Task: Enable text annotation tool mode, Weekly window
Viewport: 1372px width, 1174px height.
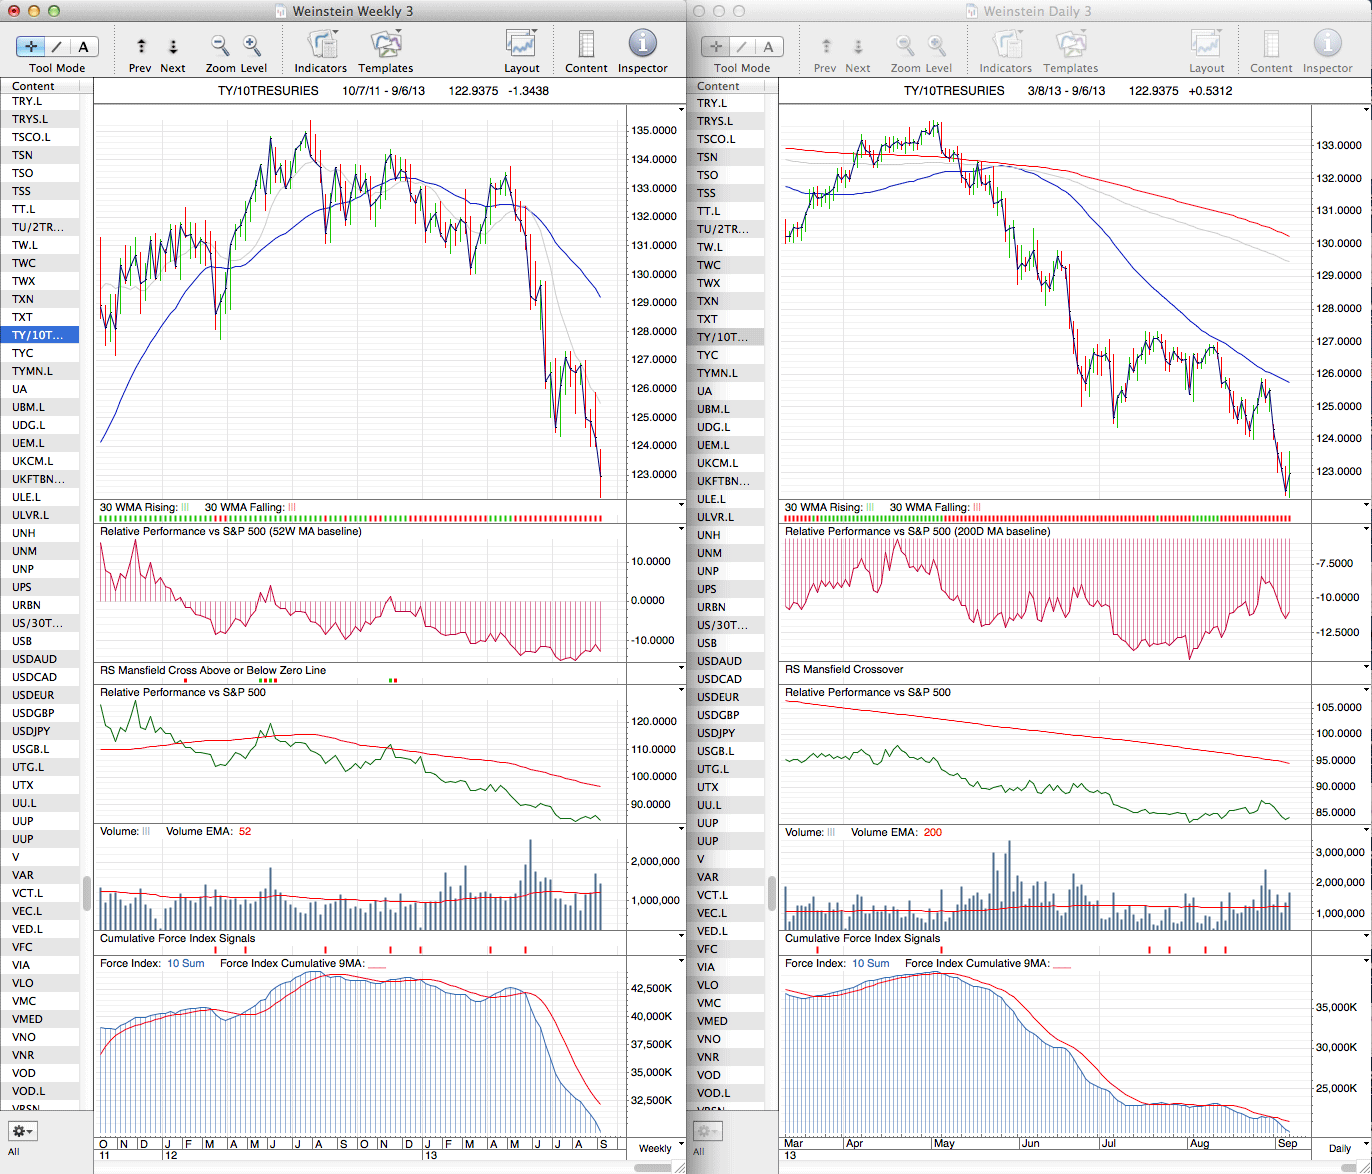Action: (83, 46)
